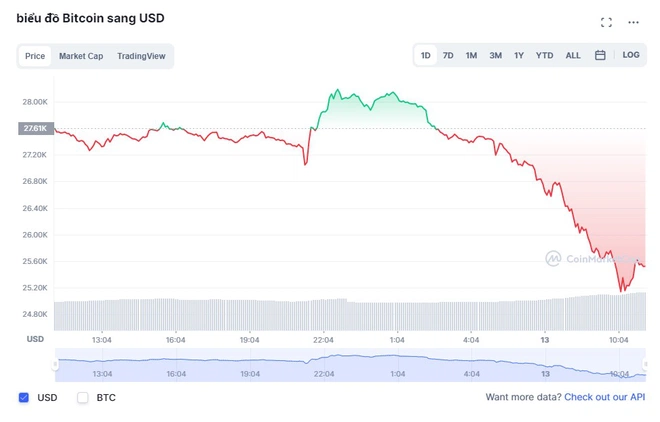Click the right handle of range slider
660x422 pixels.
(x=645, y=365)
